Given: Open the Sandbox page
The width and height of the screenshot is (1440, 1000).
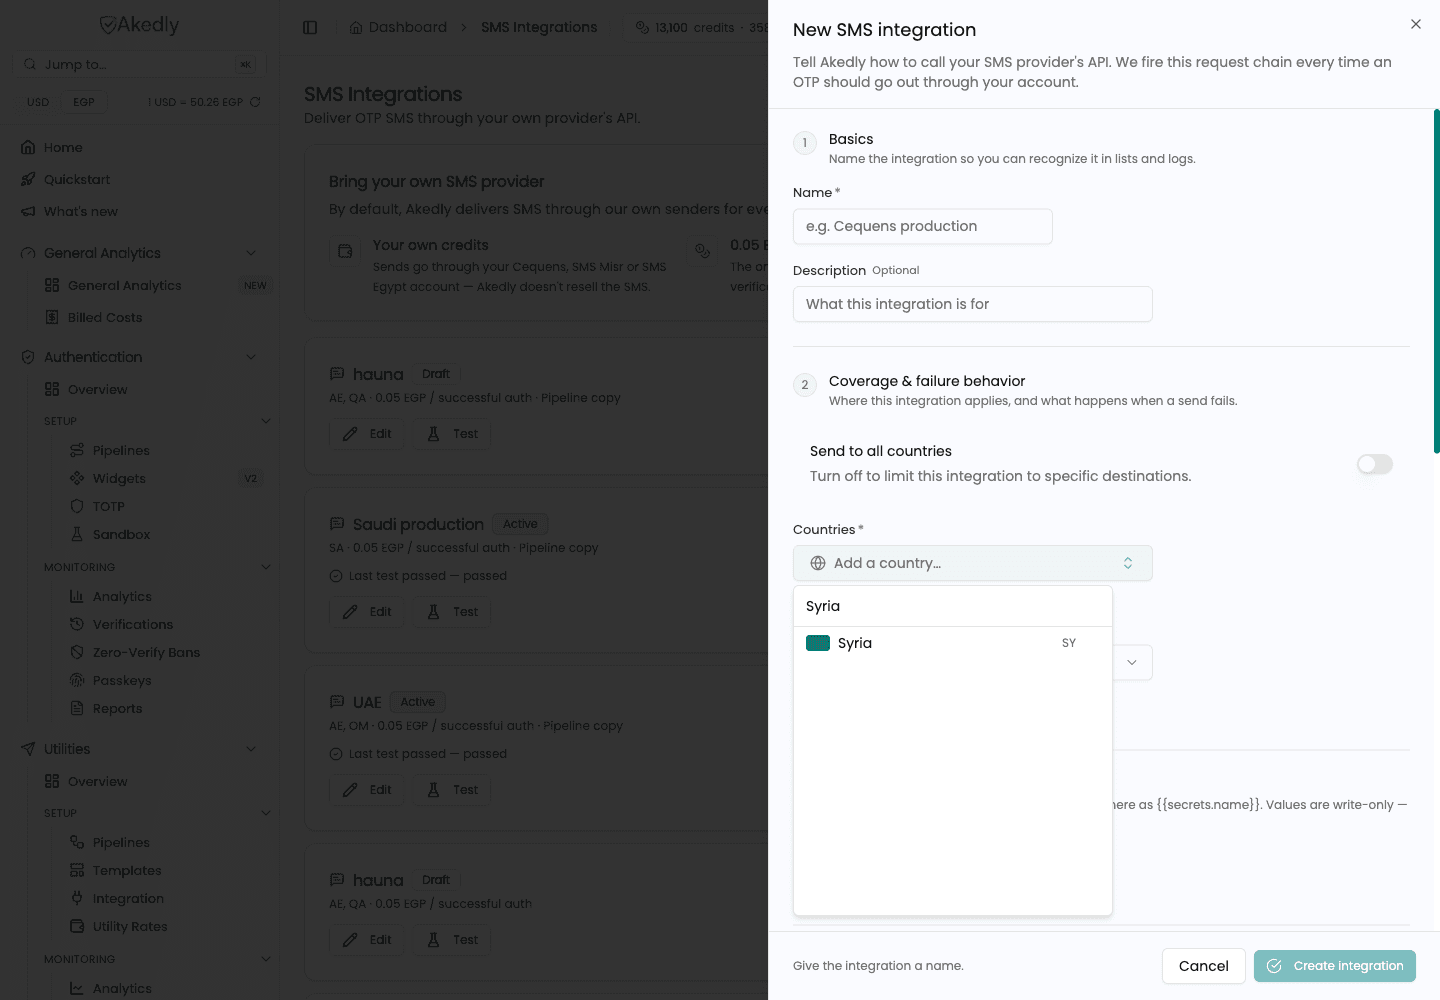Looking at the screenshot, I should (x=121, y=534).
